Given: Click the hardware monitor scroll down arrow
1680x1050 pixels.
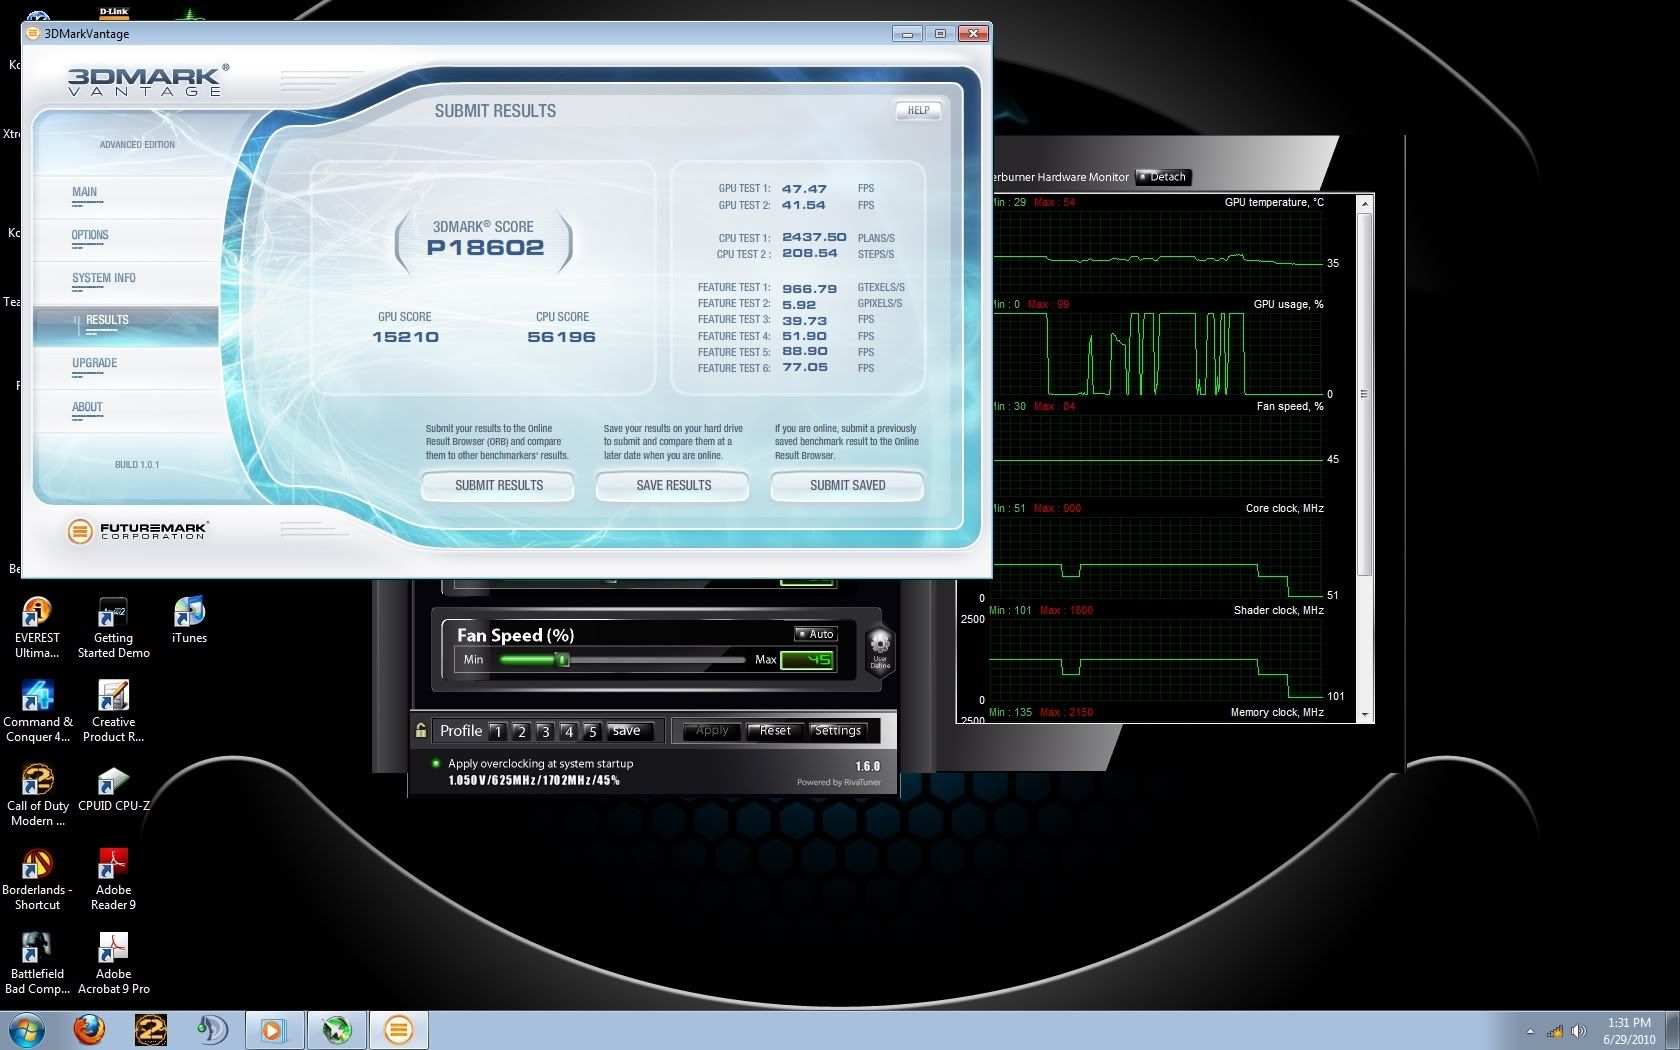Looking at the screenshot, I should click(x=1365, y=715).
